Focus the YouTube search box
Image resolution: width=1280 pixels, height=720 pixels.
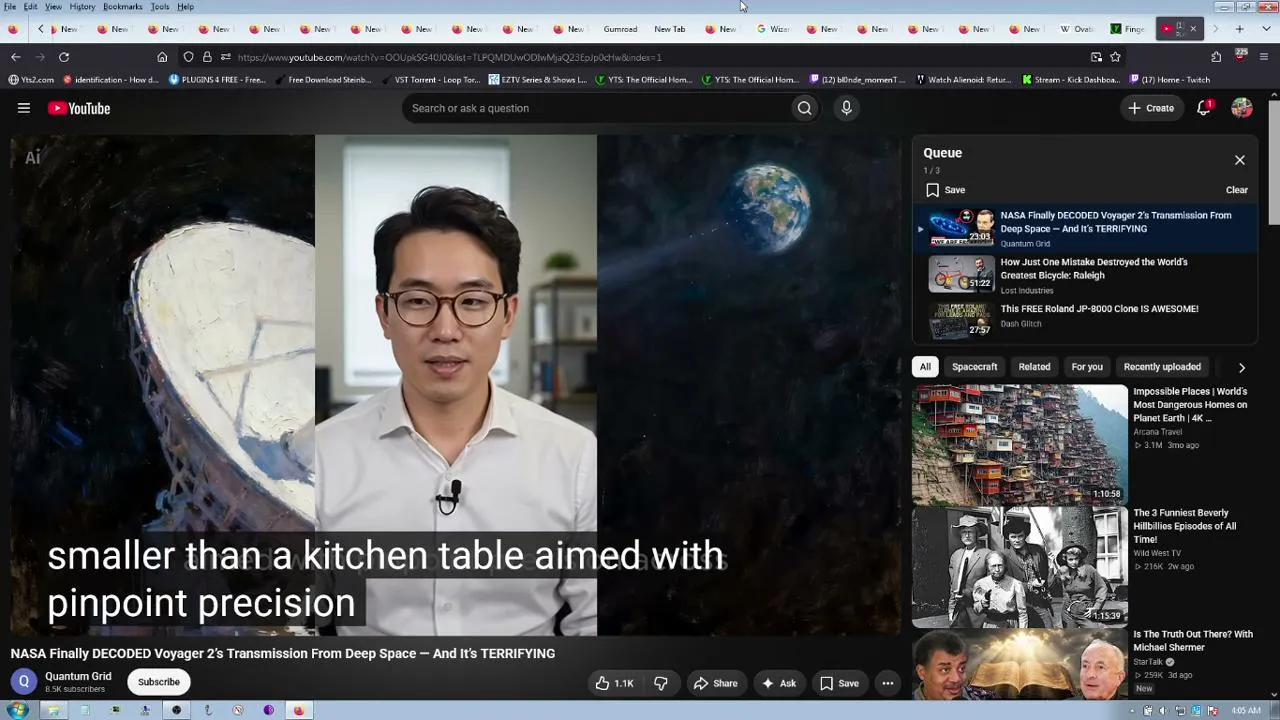click(x=596, y=108)
